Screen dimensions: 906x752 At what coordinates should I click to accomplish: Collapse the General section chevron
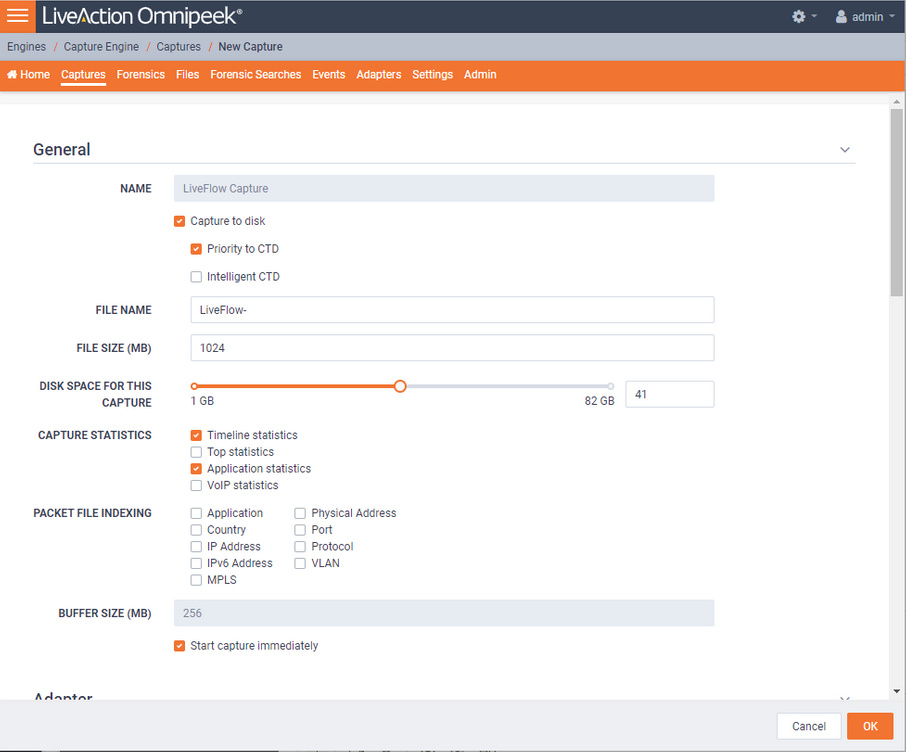coord(844,150)
